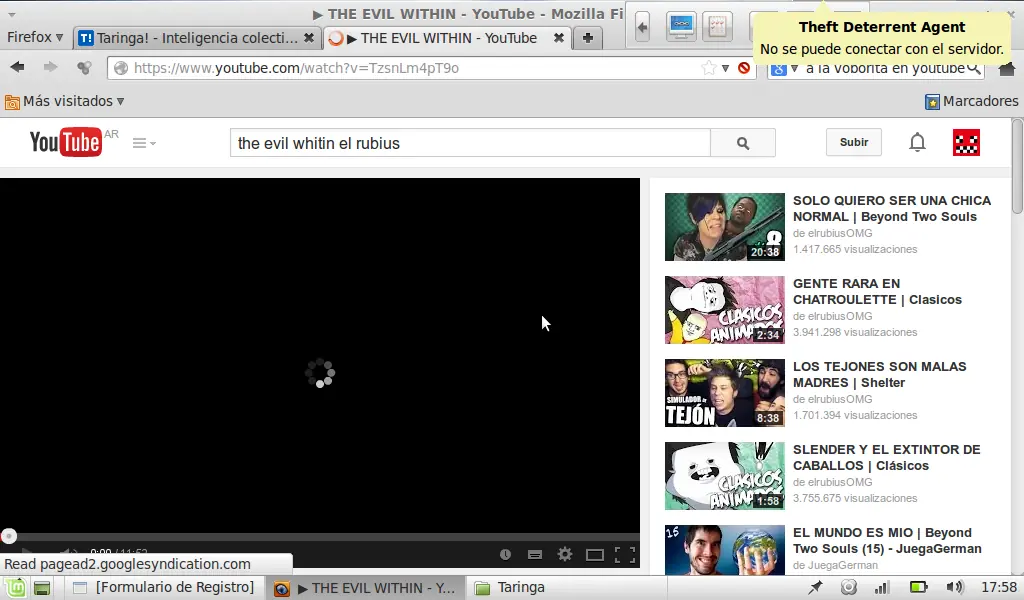Toggle theater mode in video player

(x=595, y=555)
